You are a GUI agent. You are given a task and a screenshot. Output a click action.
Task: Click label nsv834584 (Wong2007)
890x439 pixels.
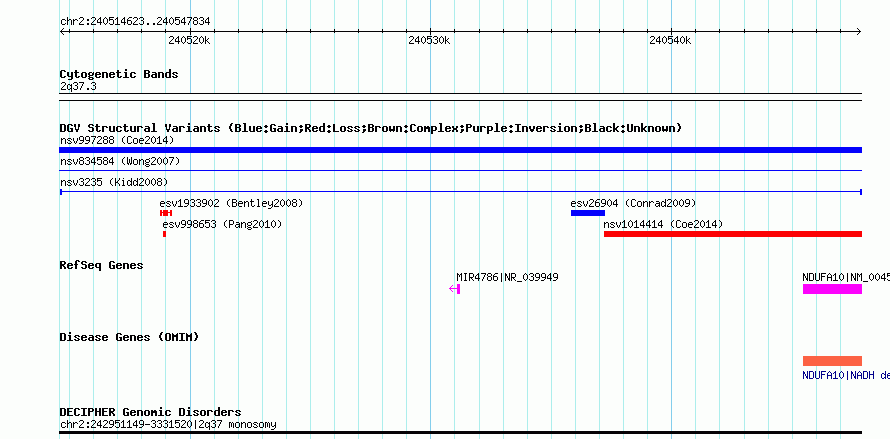coord(120,161)
